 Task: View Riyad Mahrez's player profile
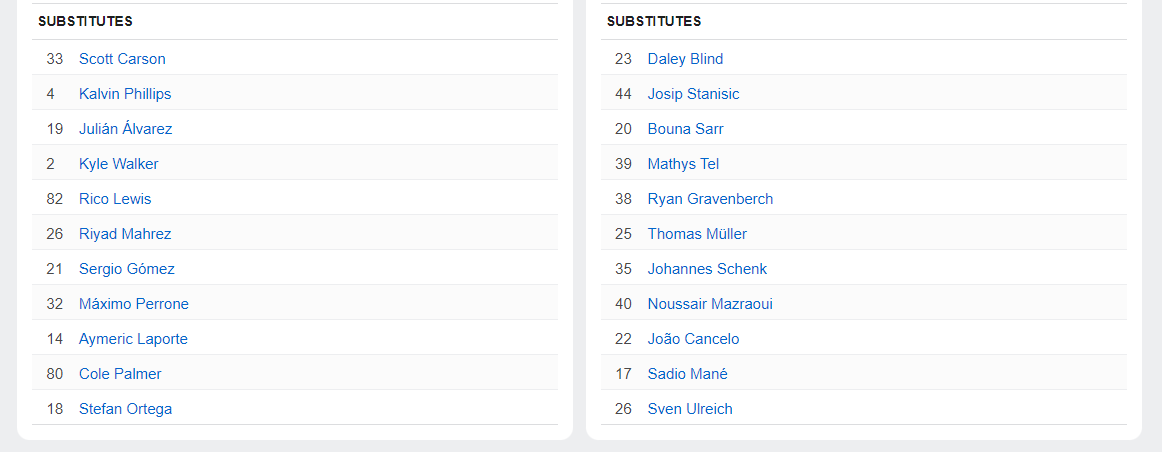[x=125, y=234]
